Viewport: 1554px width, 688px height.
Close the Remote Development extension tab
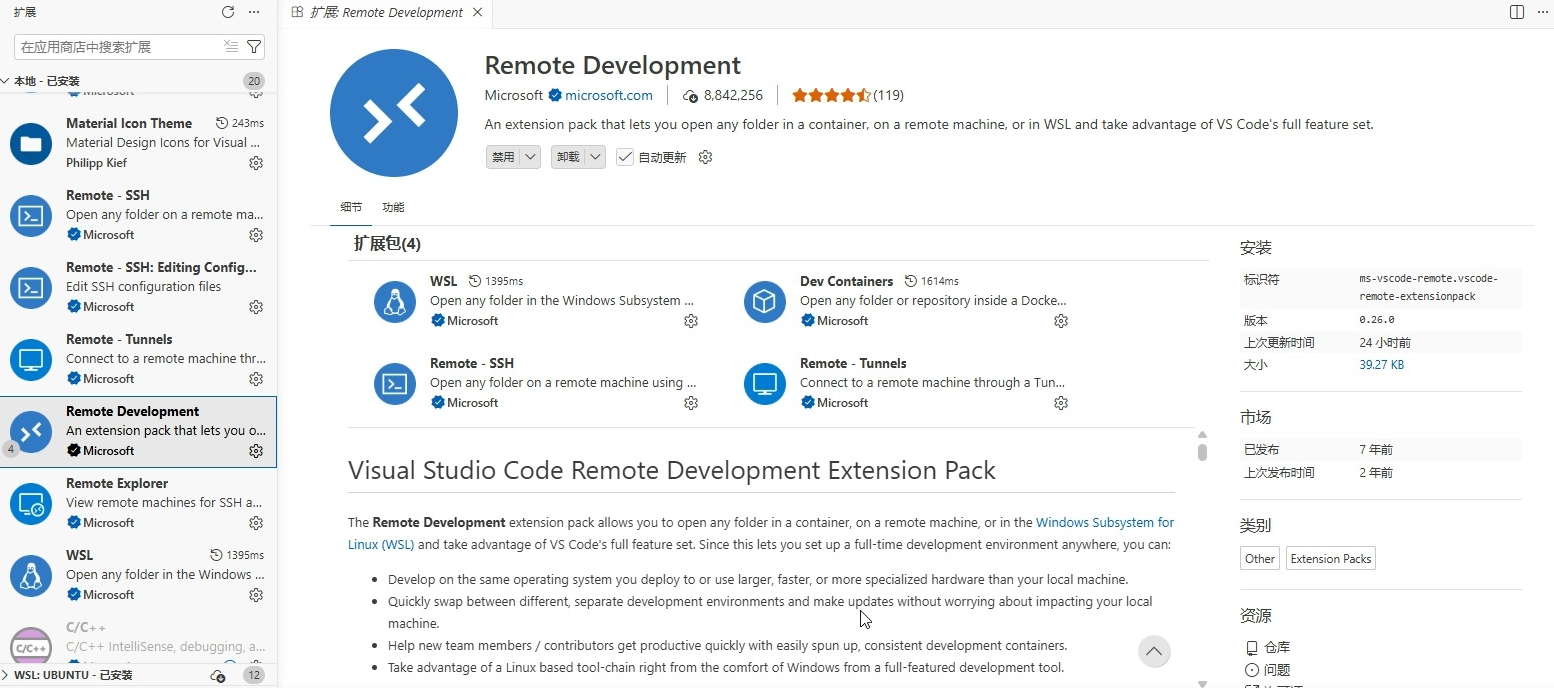click(477, 12)
